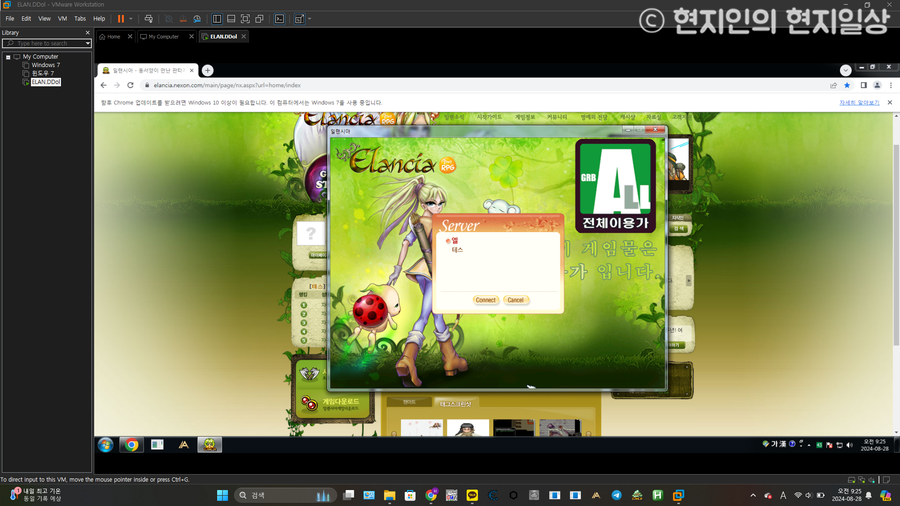Open File Explorer on the host taskbar

tap(390, 495)
